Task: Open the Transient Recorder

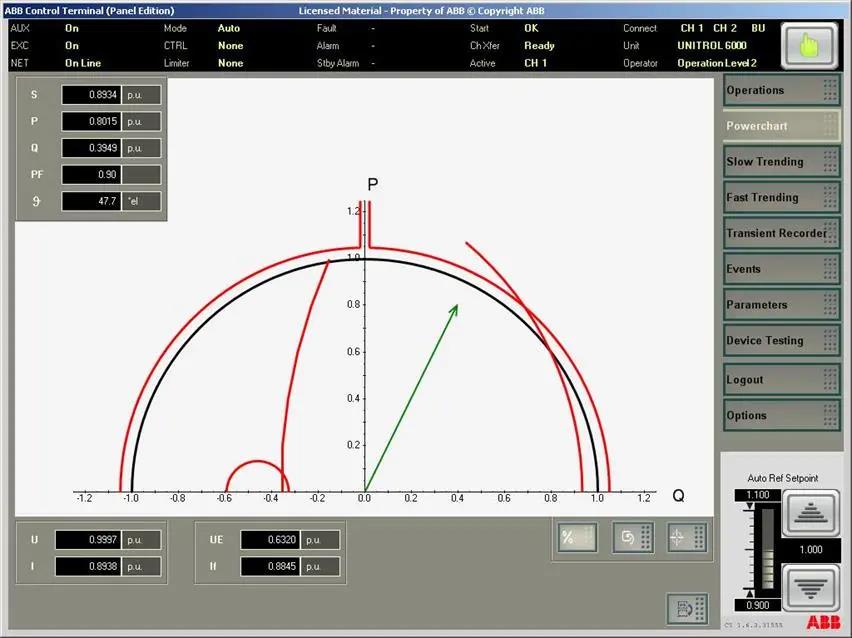Action: tap(781, 233)
